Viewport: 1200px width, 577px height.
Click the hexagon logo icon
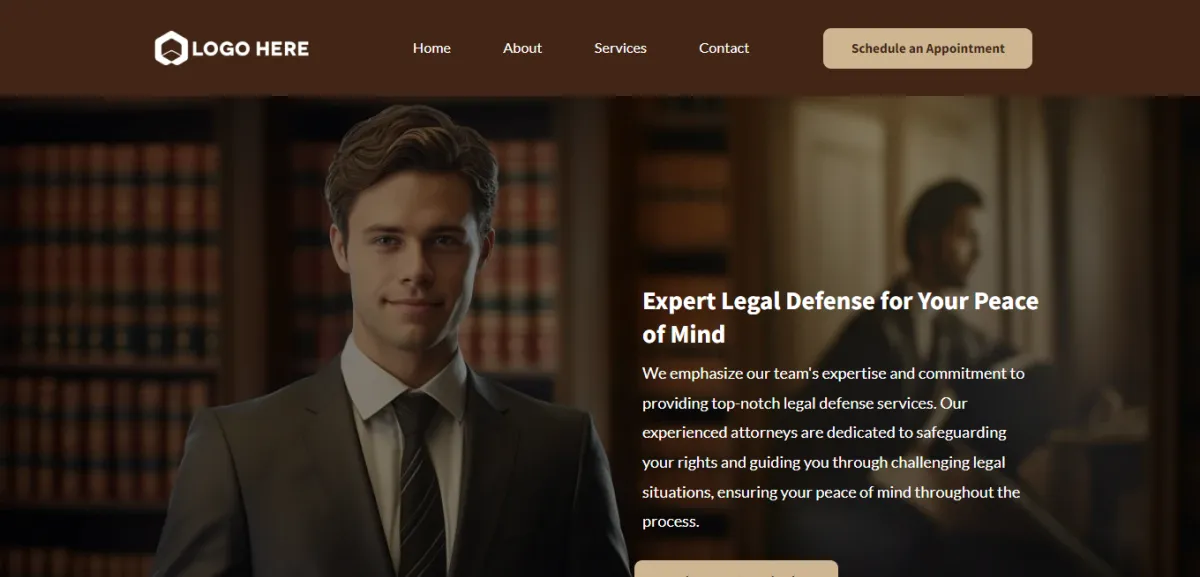(171, 48)
